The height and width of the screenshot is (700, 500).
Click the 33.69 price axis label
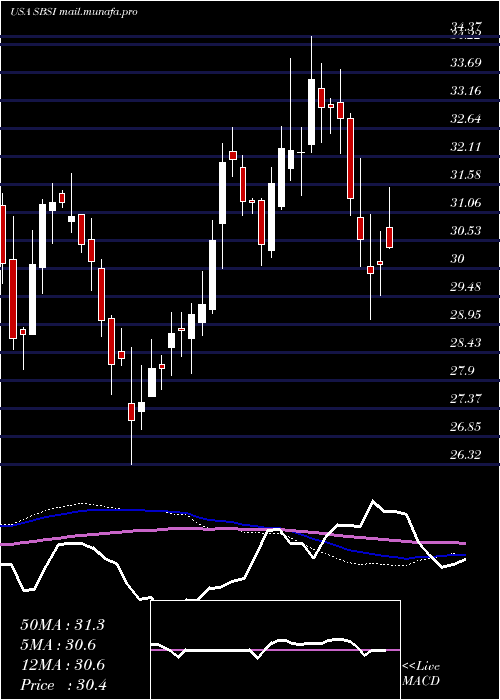click(x=466, y=62)
